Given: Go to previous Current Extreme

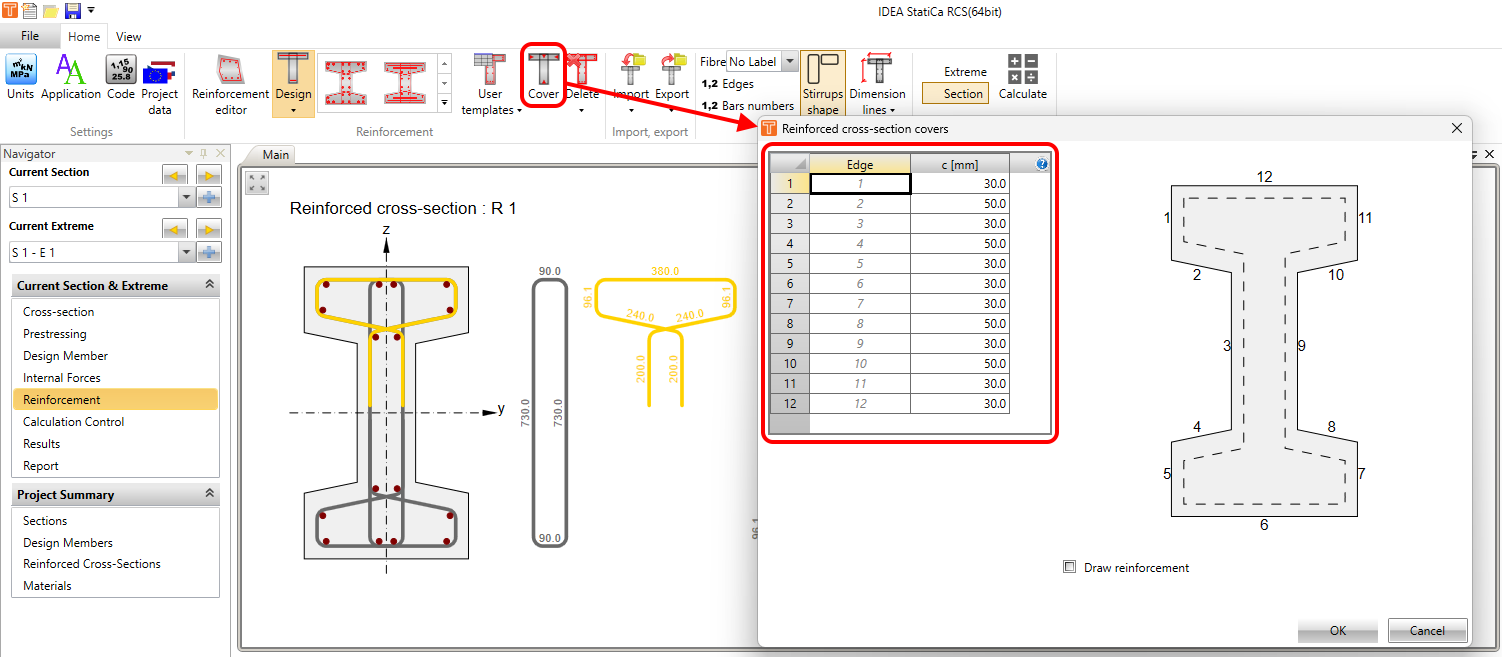Looking at the screenshot, I should 175,228.
